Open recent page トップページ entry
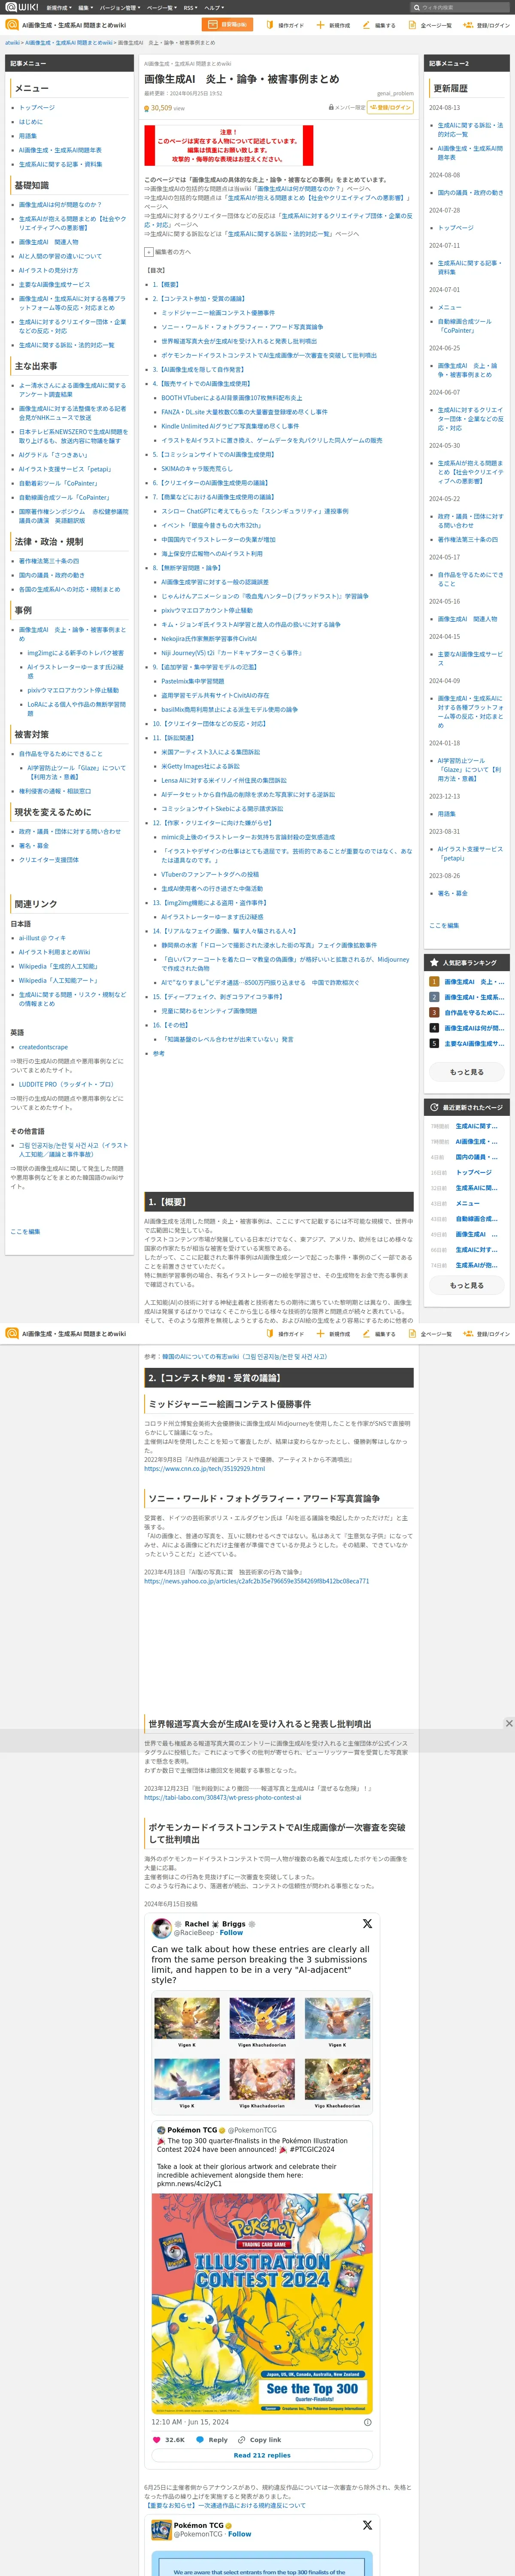 pos(474,1172)
